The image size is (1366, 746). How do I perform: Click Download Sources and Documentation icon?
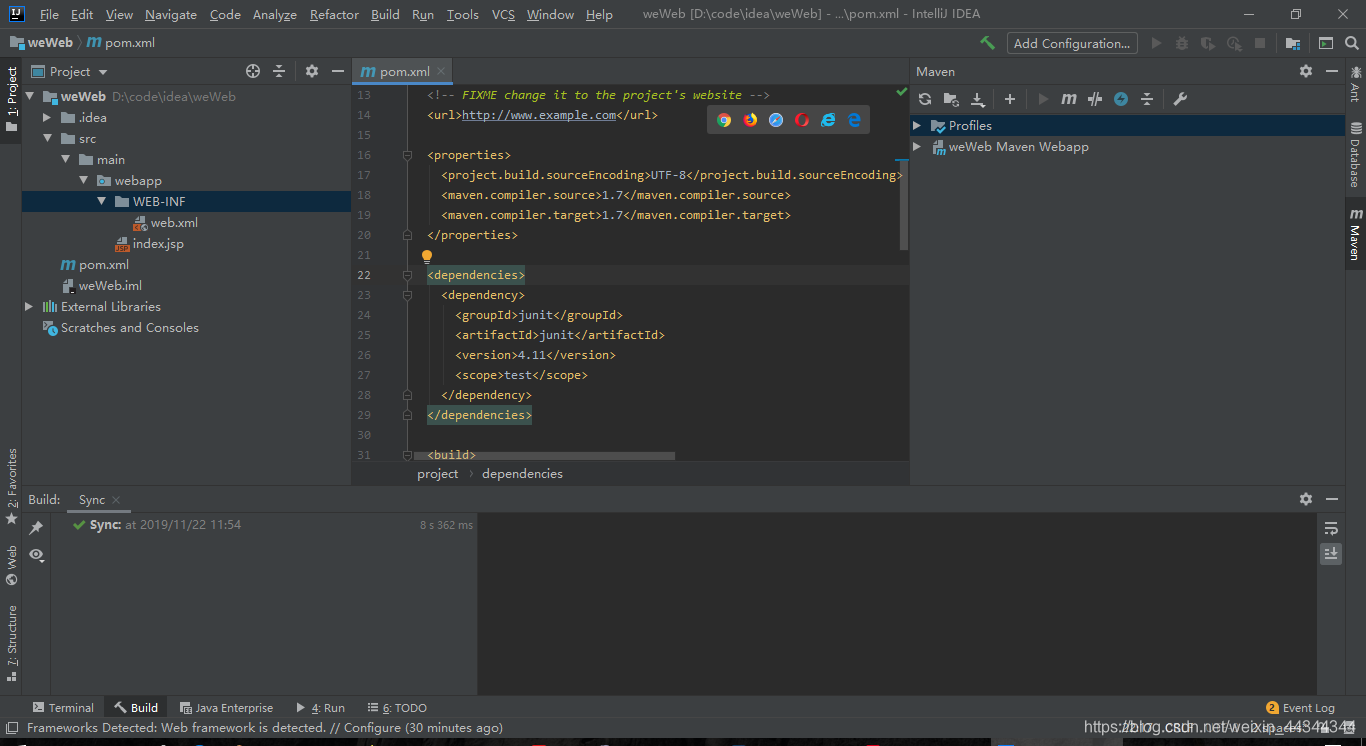[978, 99]
